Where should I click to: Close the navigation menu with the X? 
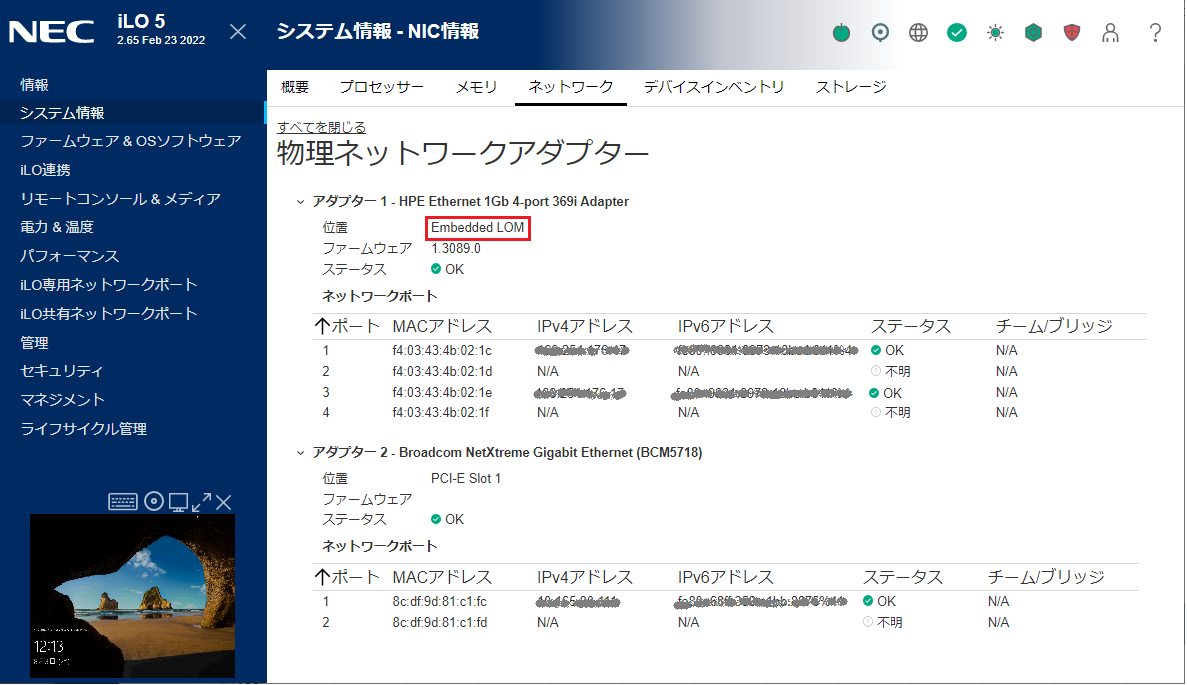coord(238,32)
